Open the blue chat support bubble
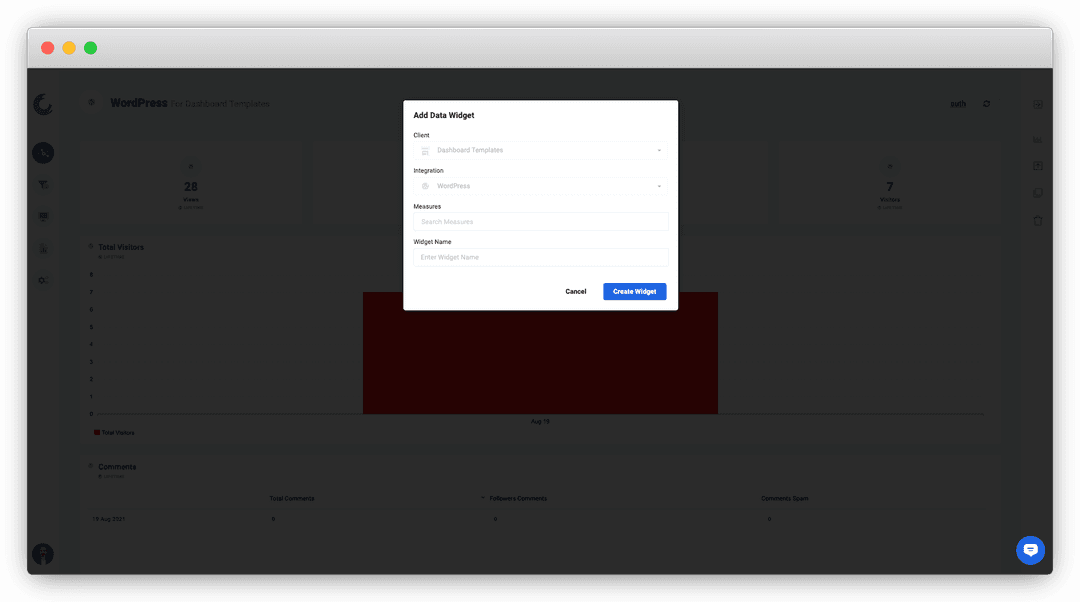The image size is (1080, 602). click(x=1030, y=550)
